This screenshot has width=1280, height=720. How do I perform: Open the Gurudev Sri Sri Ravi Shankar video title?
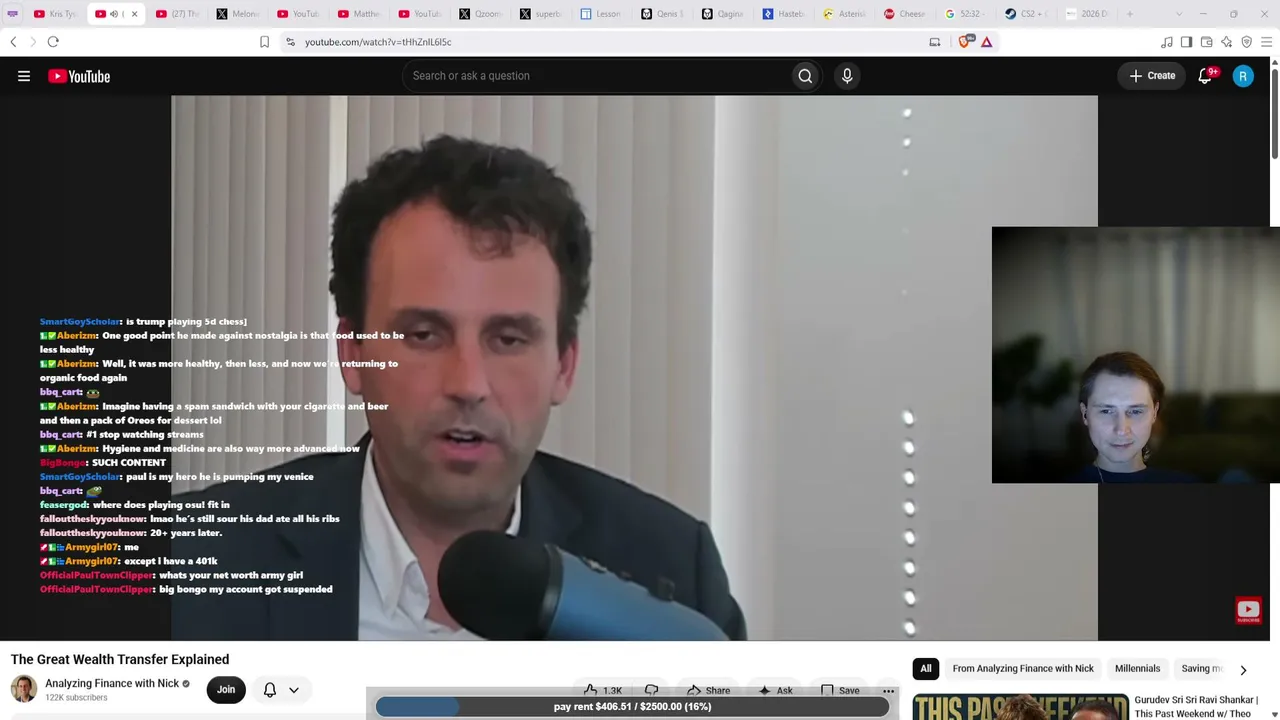(x=1196, y=707)
